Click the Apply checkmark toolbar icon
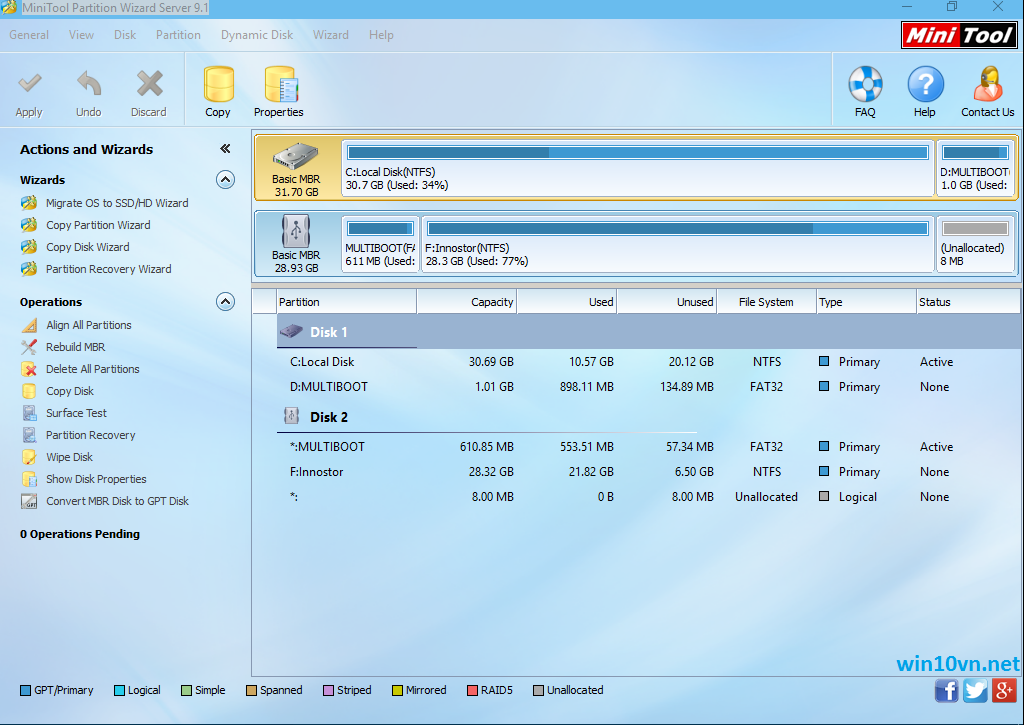1024x725 pixels. (x=29, y=84)
